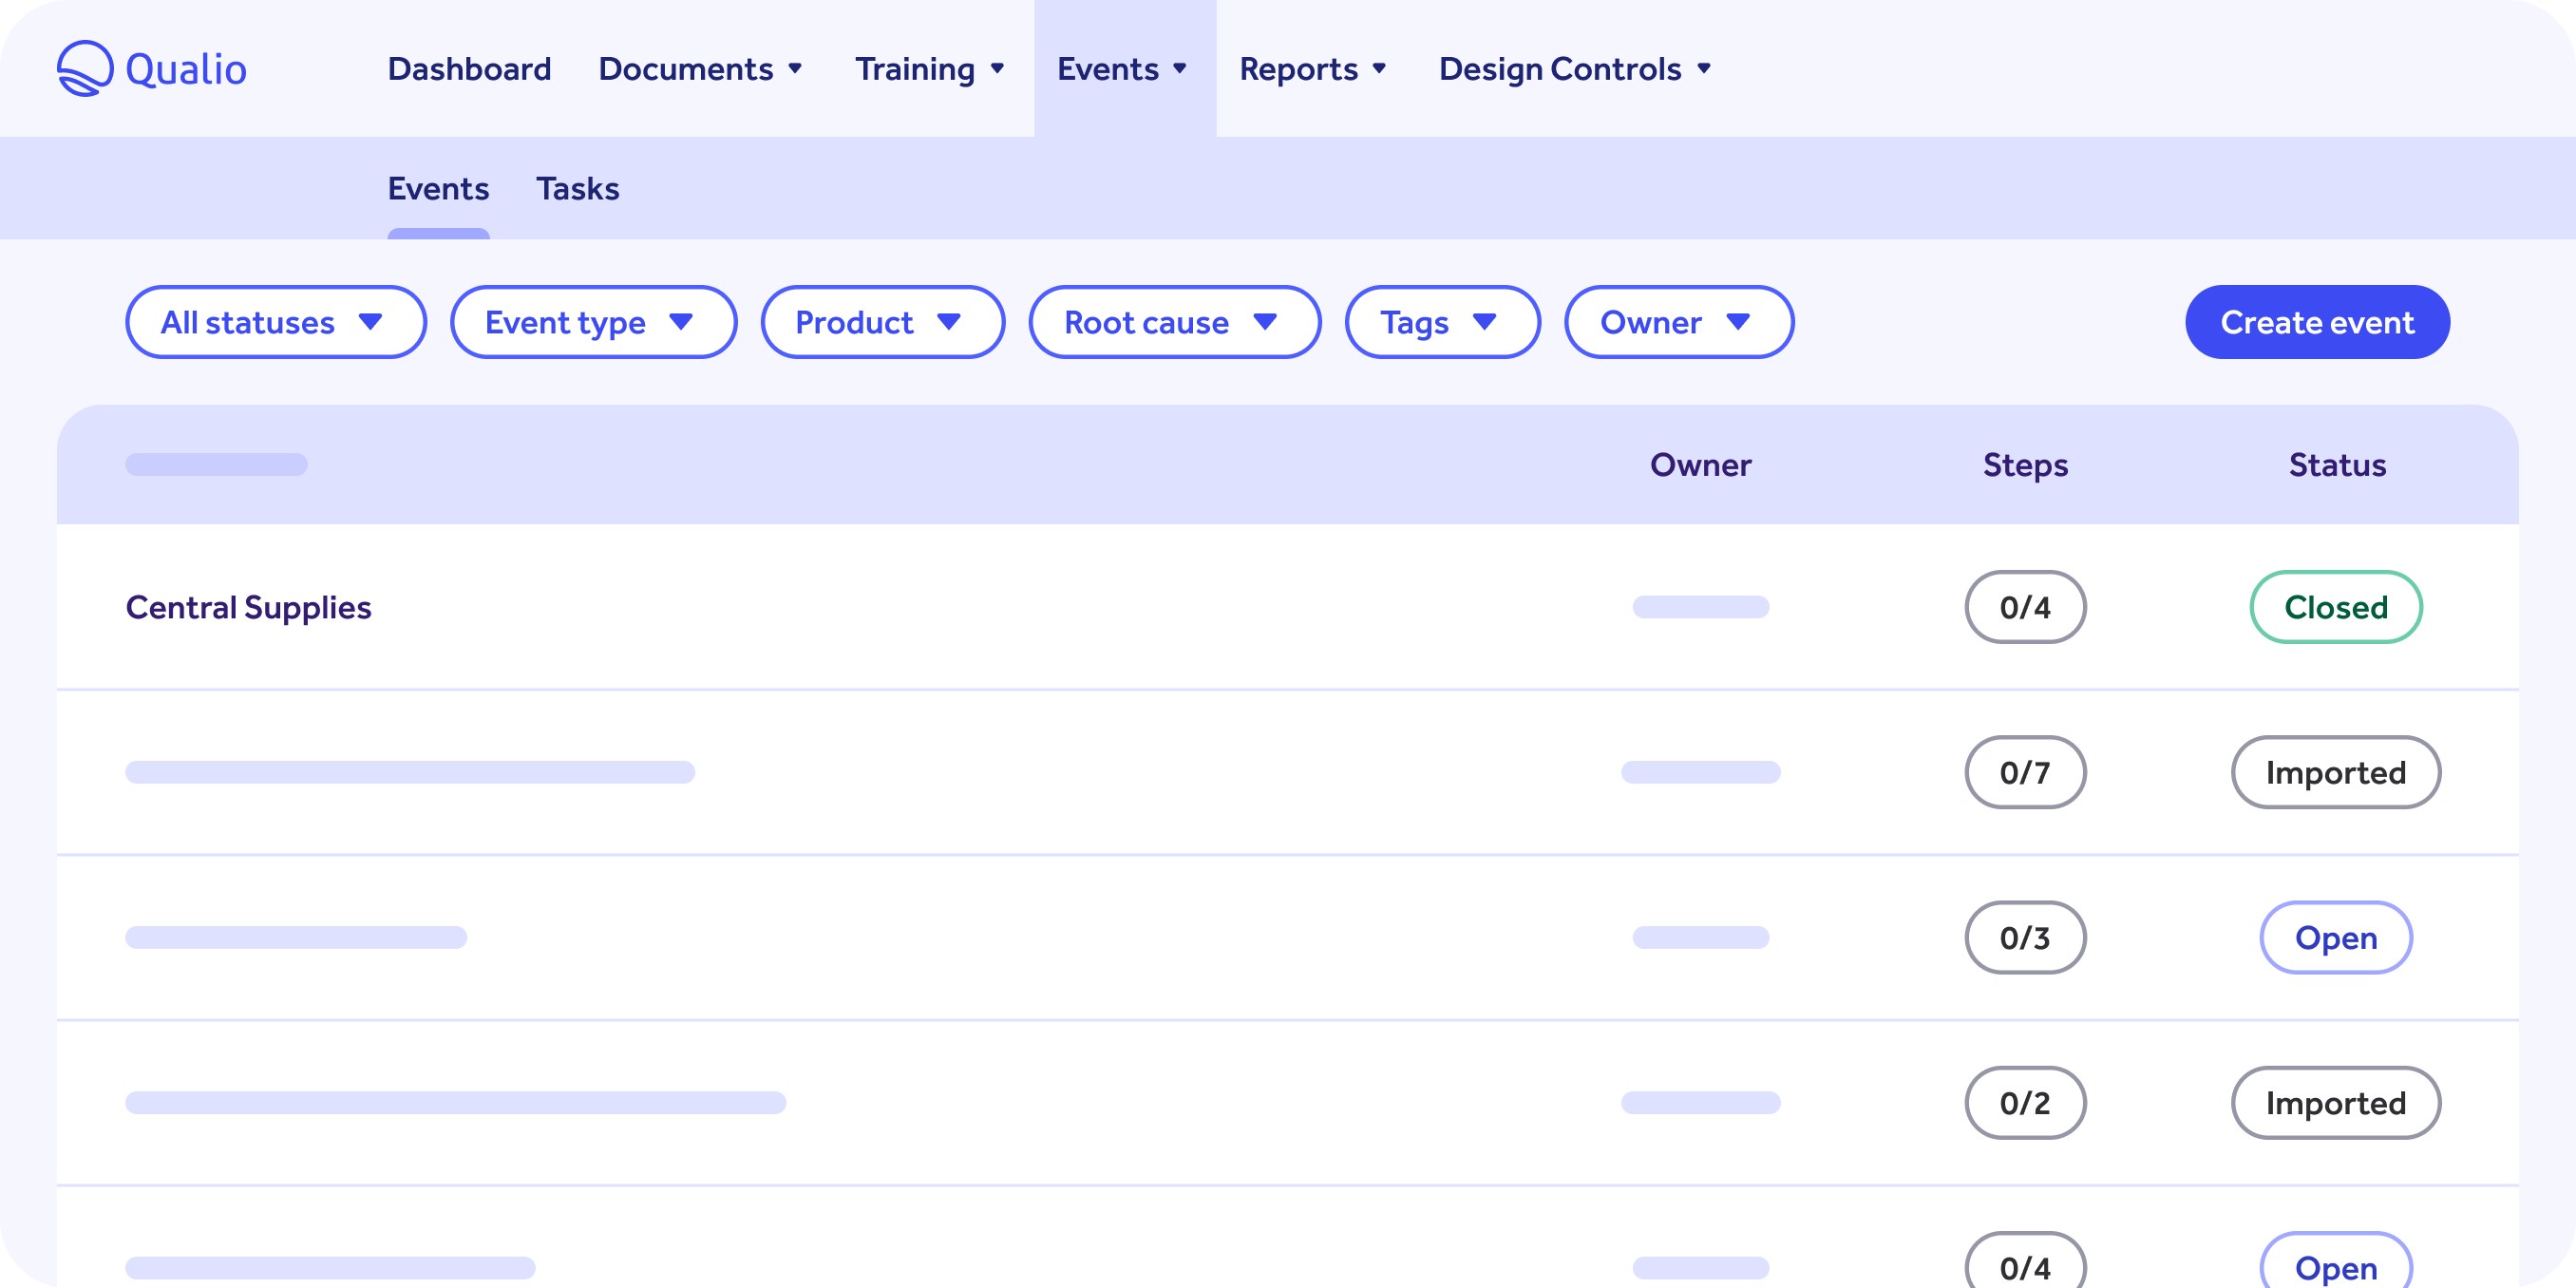The image size is (2576, 1288).
Task: Expand the Training menu
Action: point(928,68)
